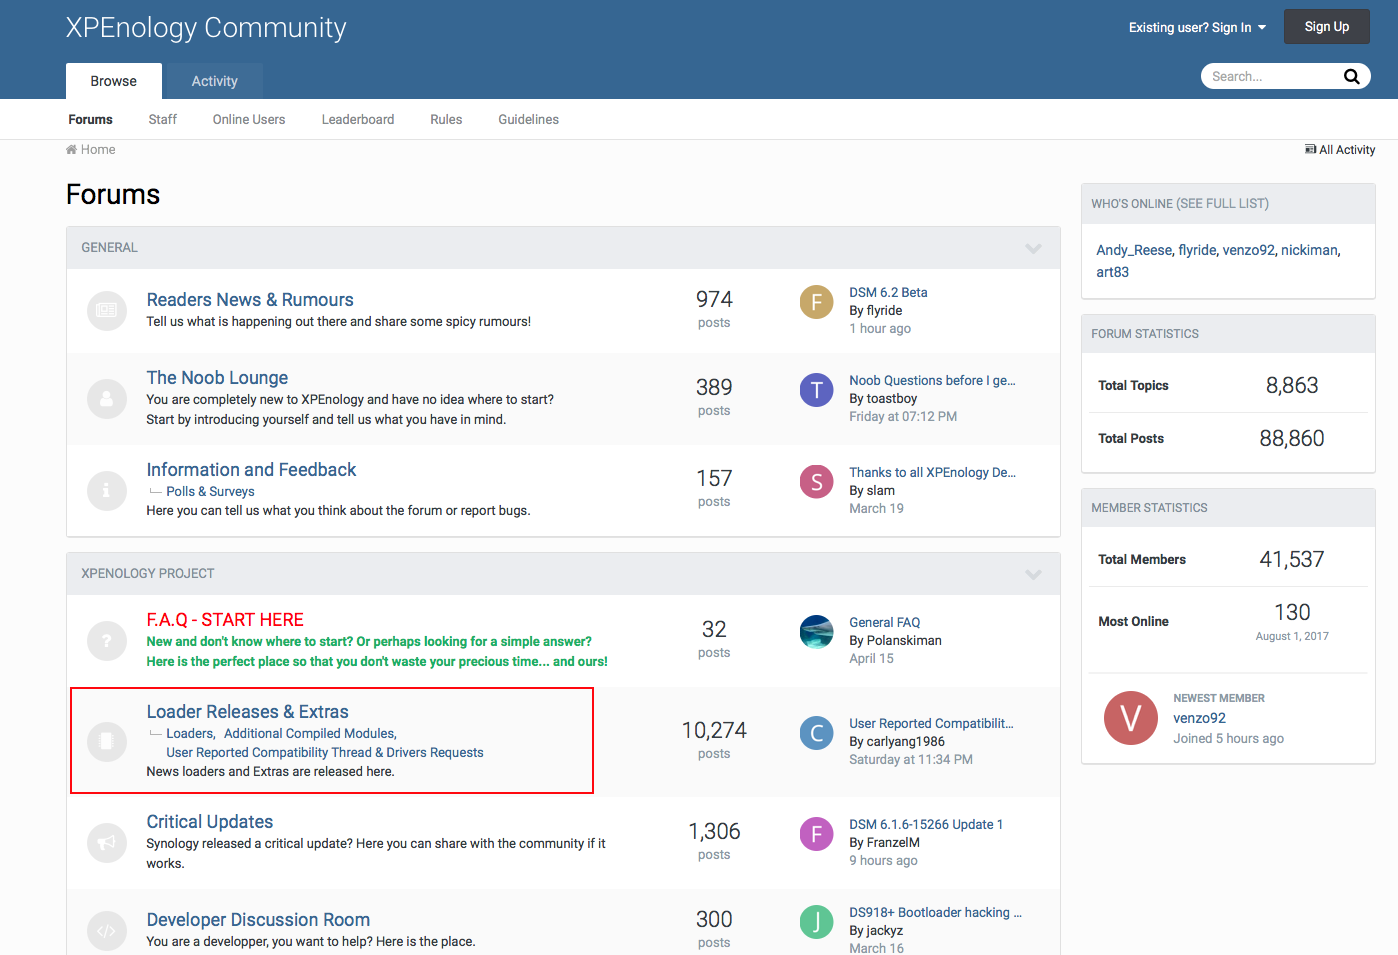Viewport: 1398px width, 955px height.
Task: Open online user art83's profile
Action: pos(1112,272)
